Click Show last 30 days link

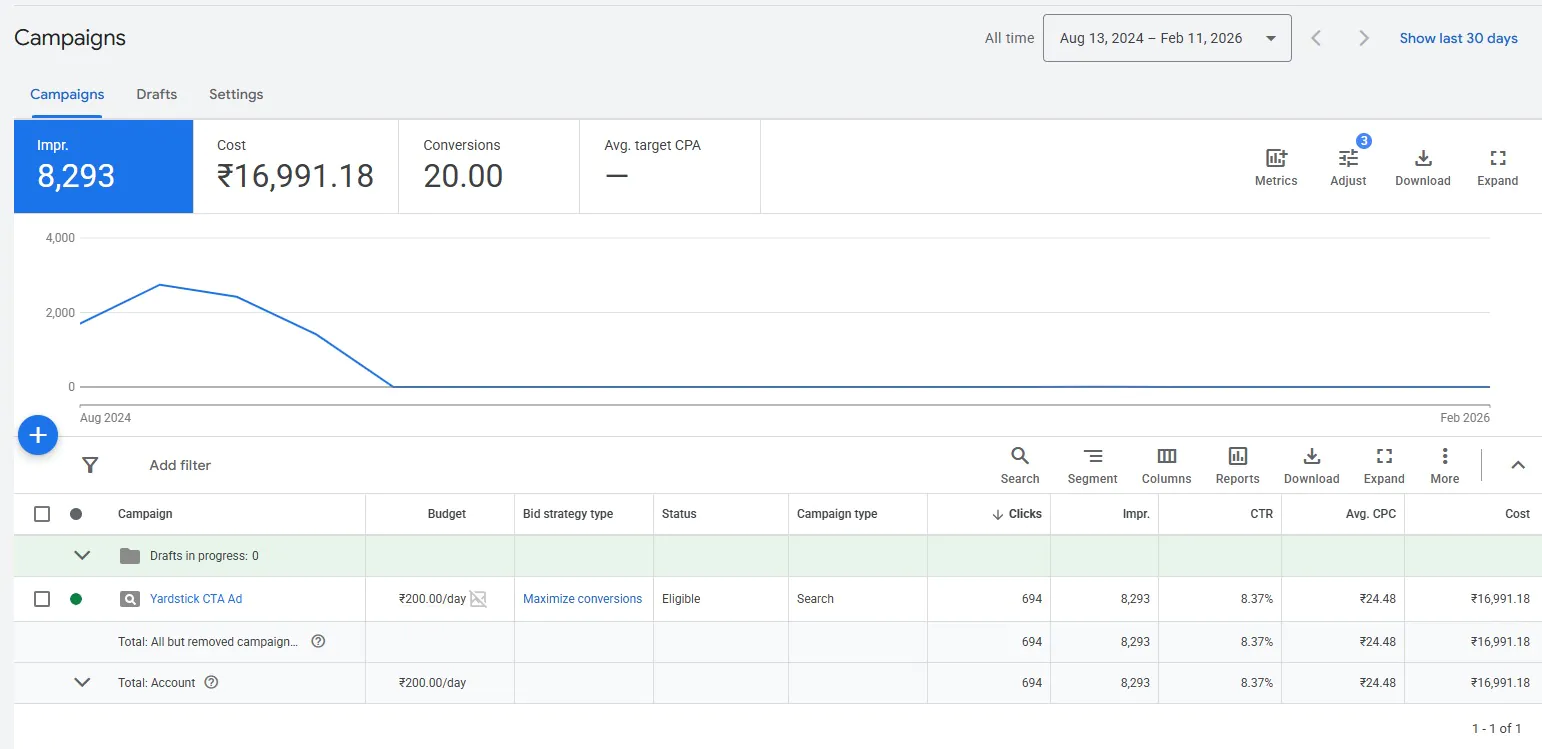click(1458, 38)
